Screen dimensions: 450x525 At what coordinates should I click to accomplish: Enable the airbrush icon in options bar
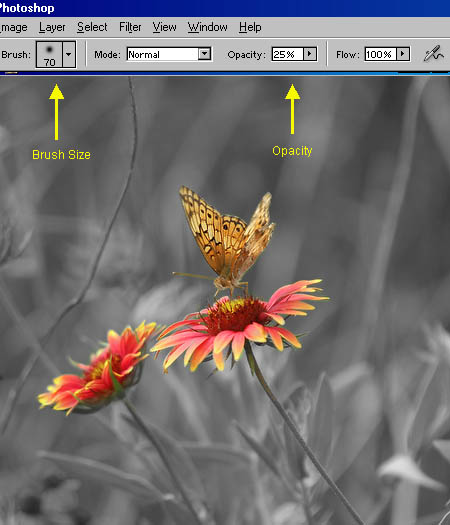(x=434, y=54)
